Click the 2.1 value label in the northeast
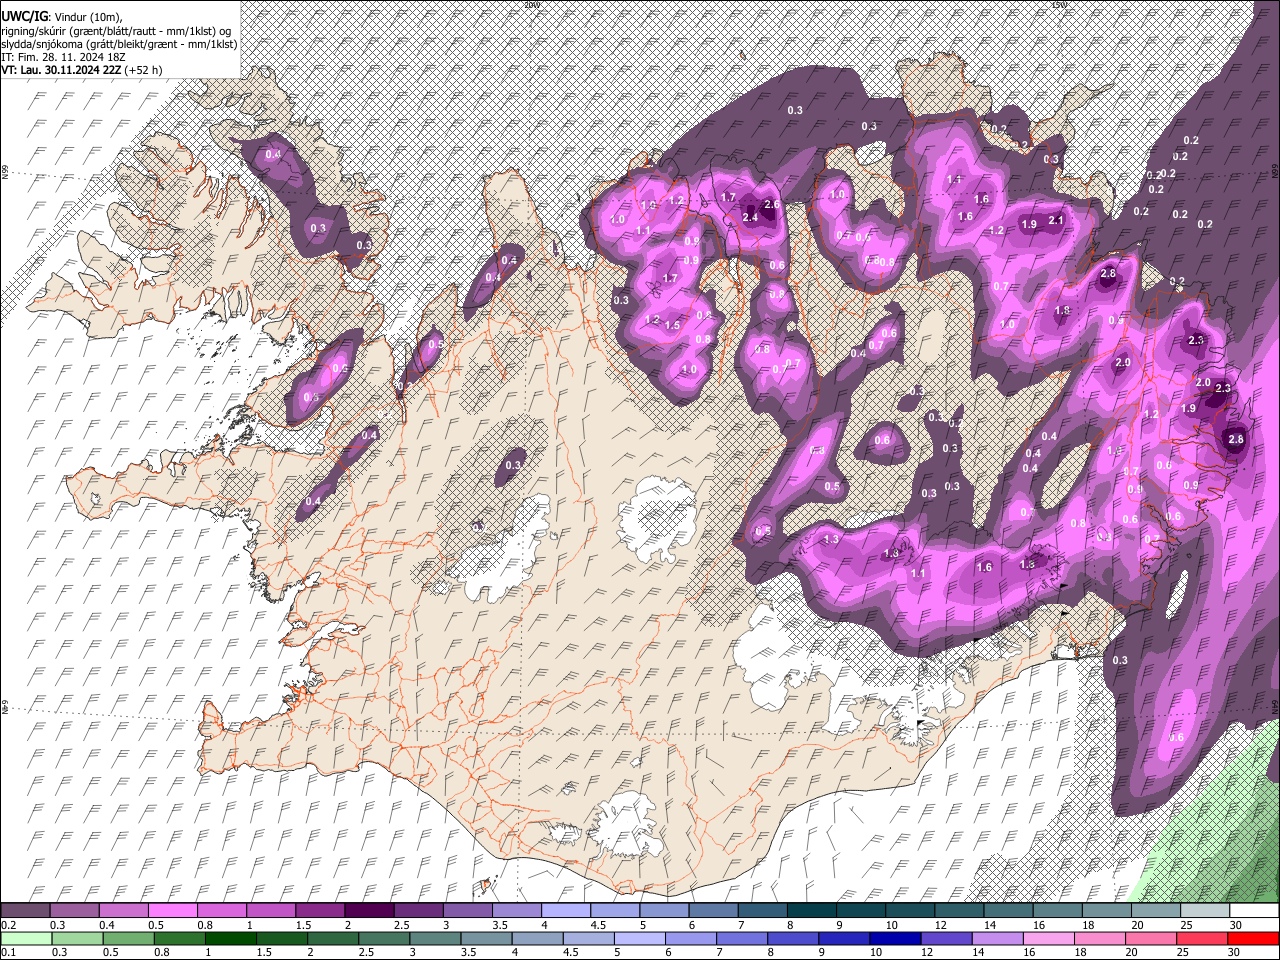The width and height of the screenshot is (1280, 960). [1055, 220]
